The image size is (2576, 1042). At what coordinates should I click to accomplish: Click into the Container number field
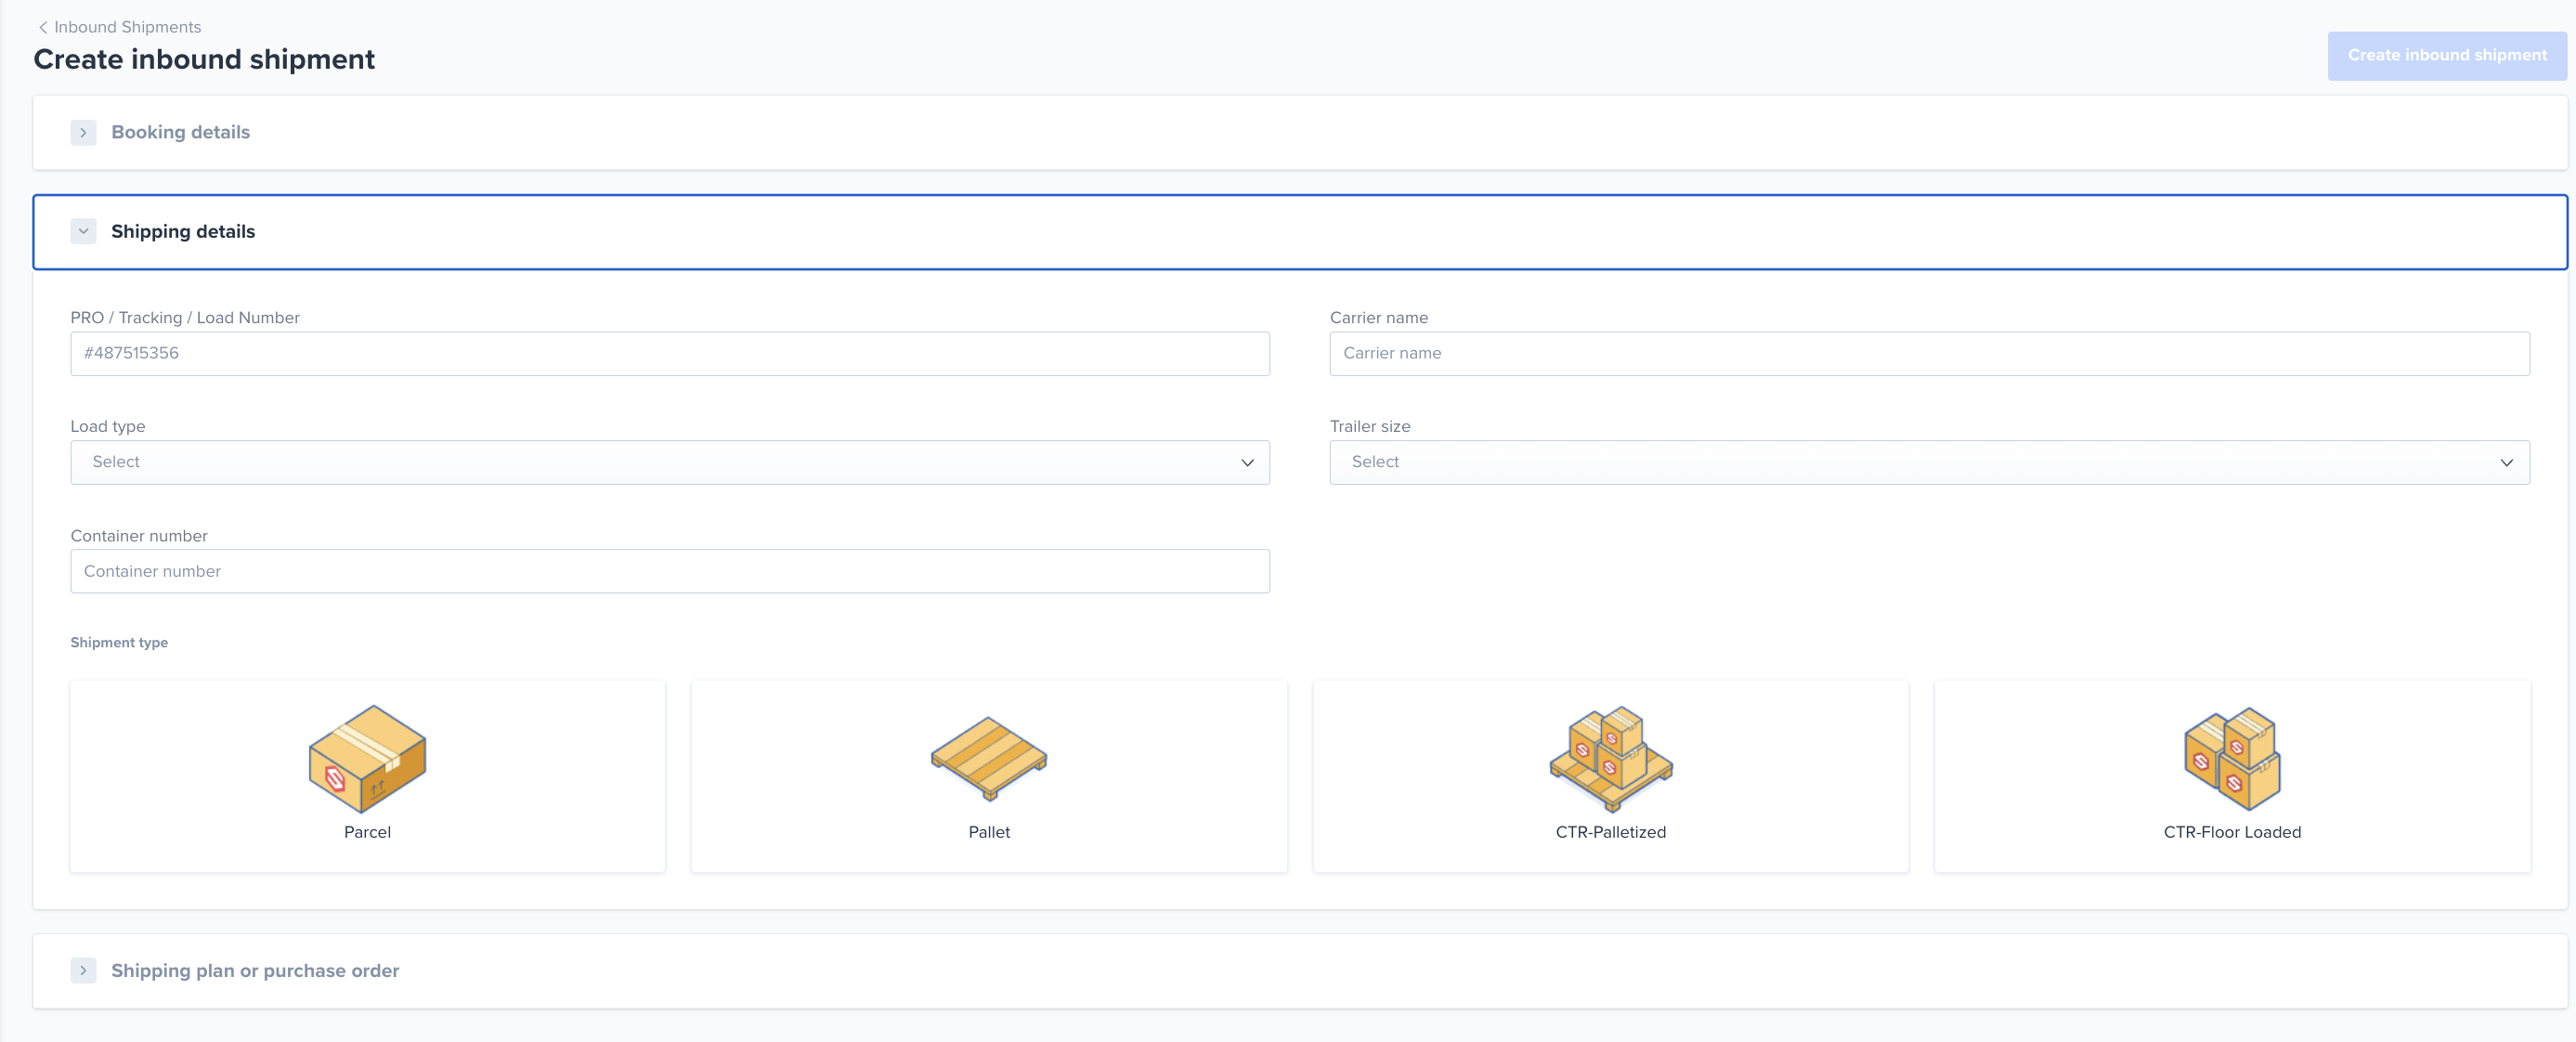point(669,571)
